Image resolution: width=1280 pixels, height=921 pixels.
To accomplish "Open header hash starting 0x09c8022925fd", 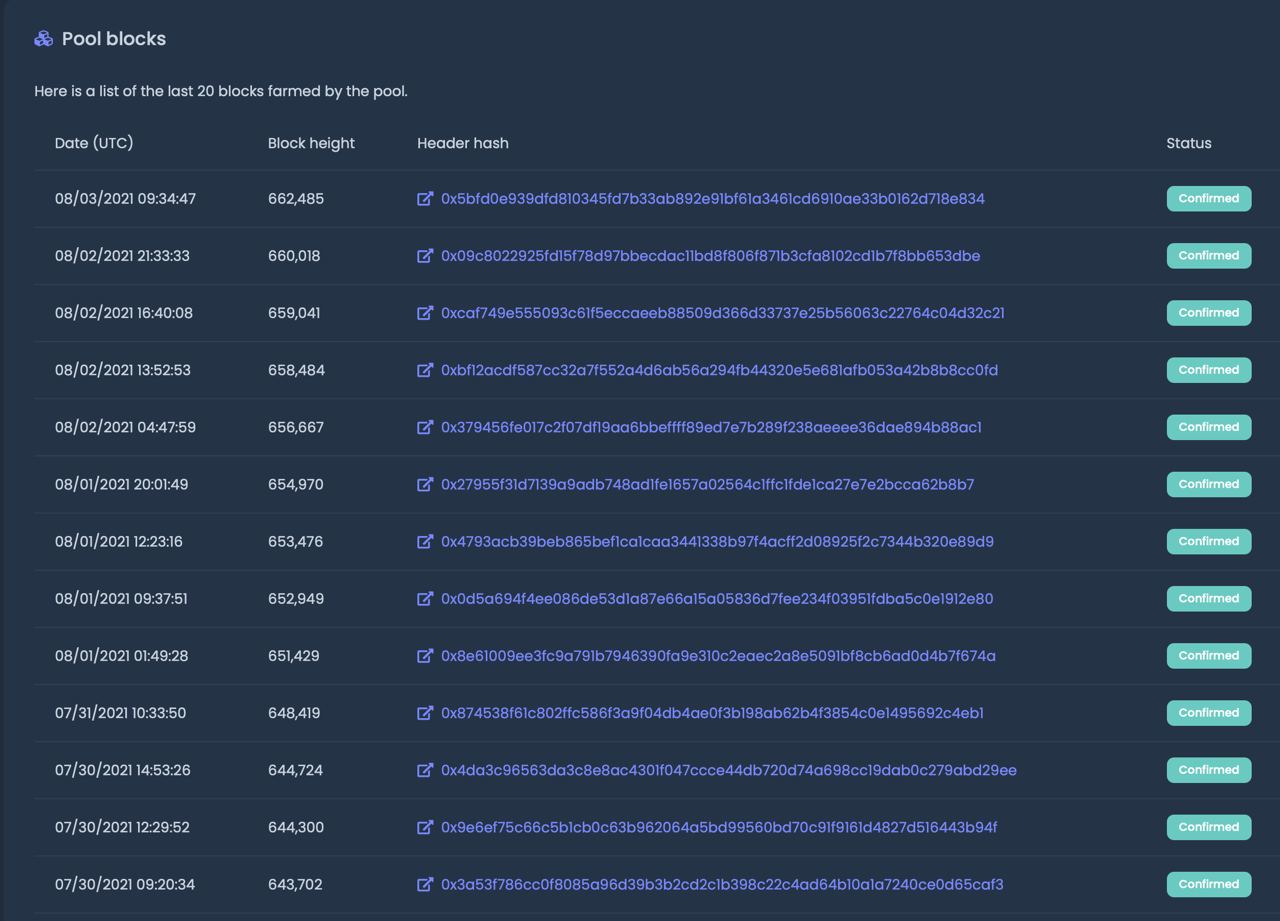I will tap(710, 256).
